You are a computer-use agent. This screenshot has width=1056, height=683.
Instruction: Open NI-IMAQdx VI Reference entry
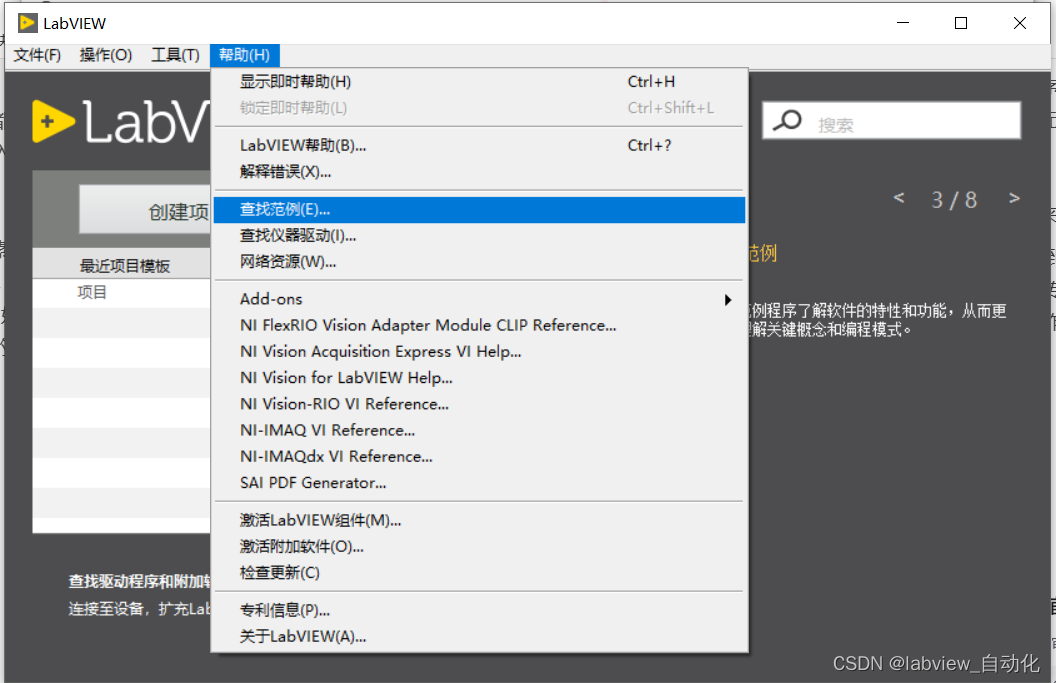(480, 457)
